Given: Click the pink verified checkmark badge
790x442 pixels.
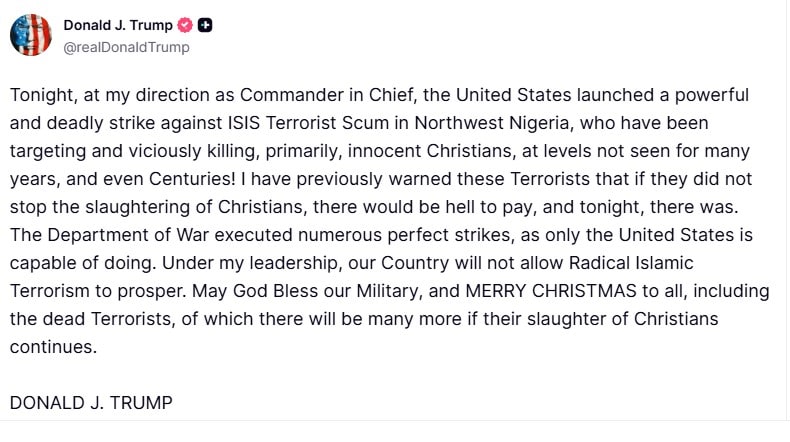Looking at the screenshot, I should coord(185,25).
